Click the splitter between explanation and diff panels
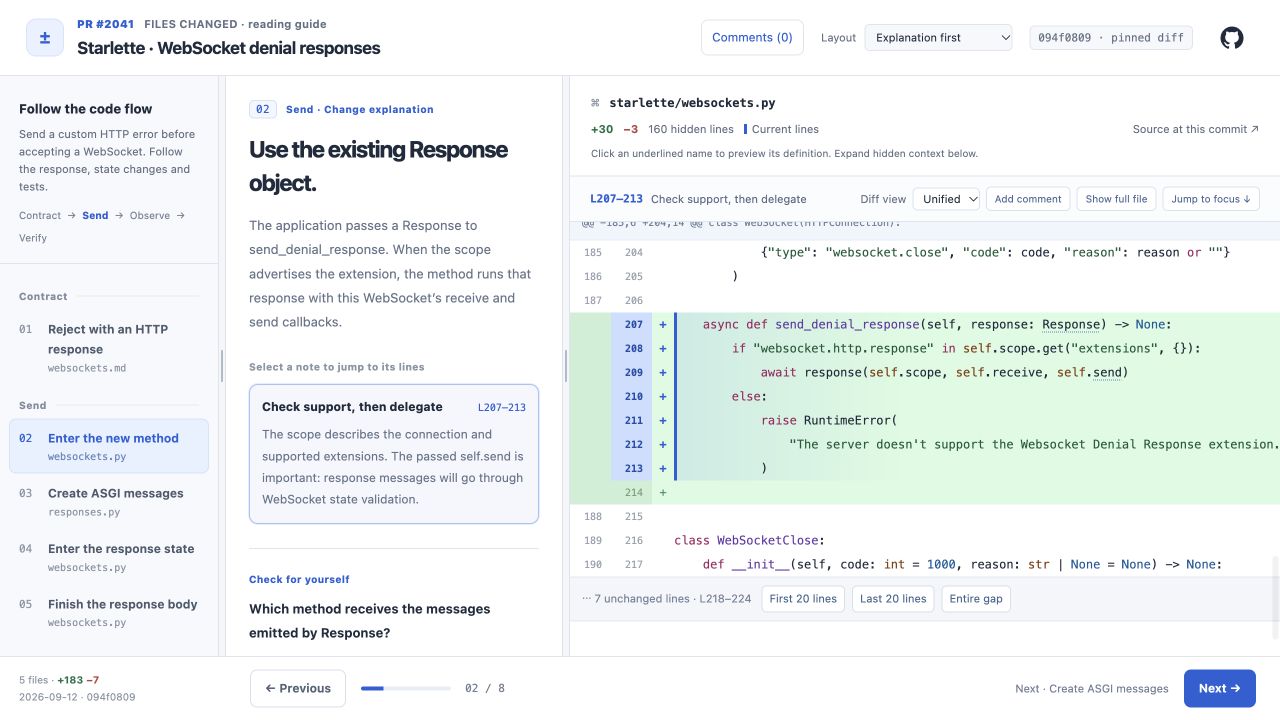 566,366
